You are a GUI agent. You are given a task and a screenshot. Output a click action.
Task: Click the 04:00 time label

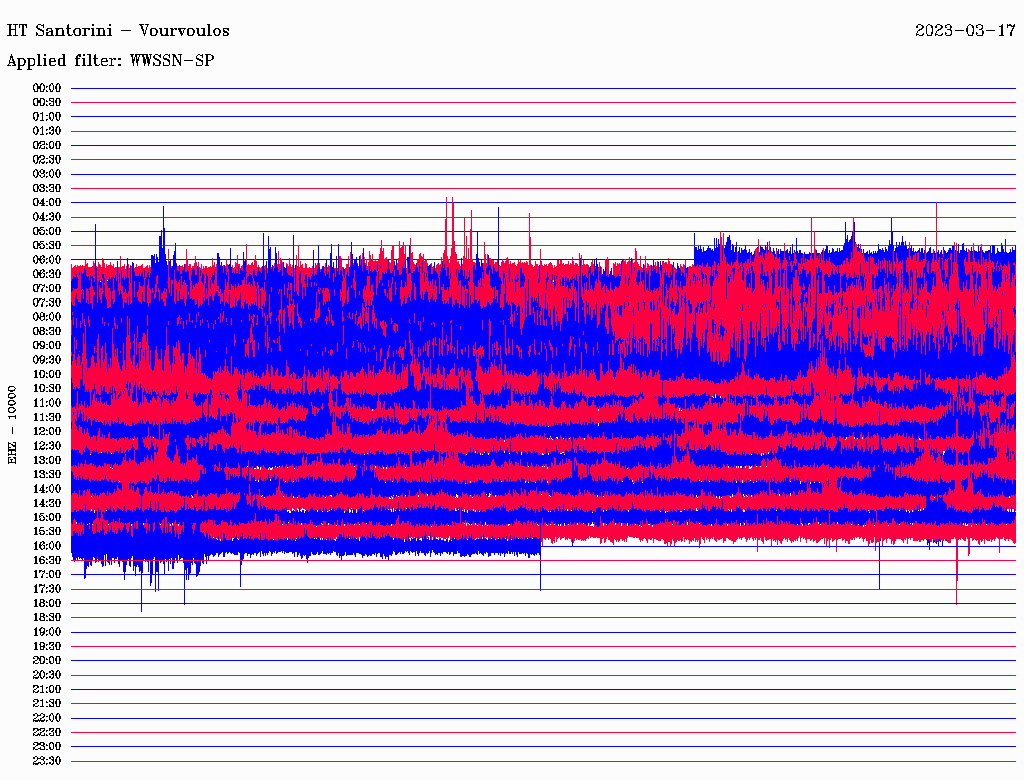(47, 203)
